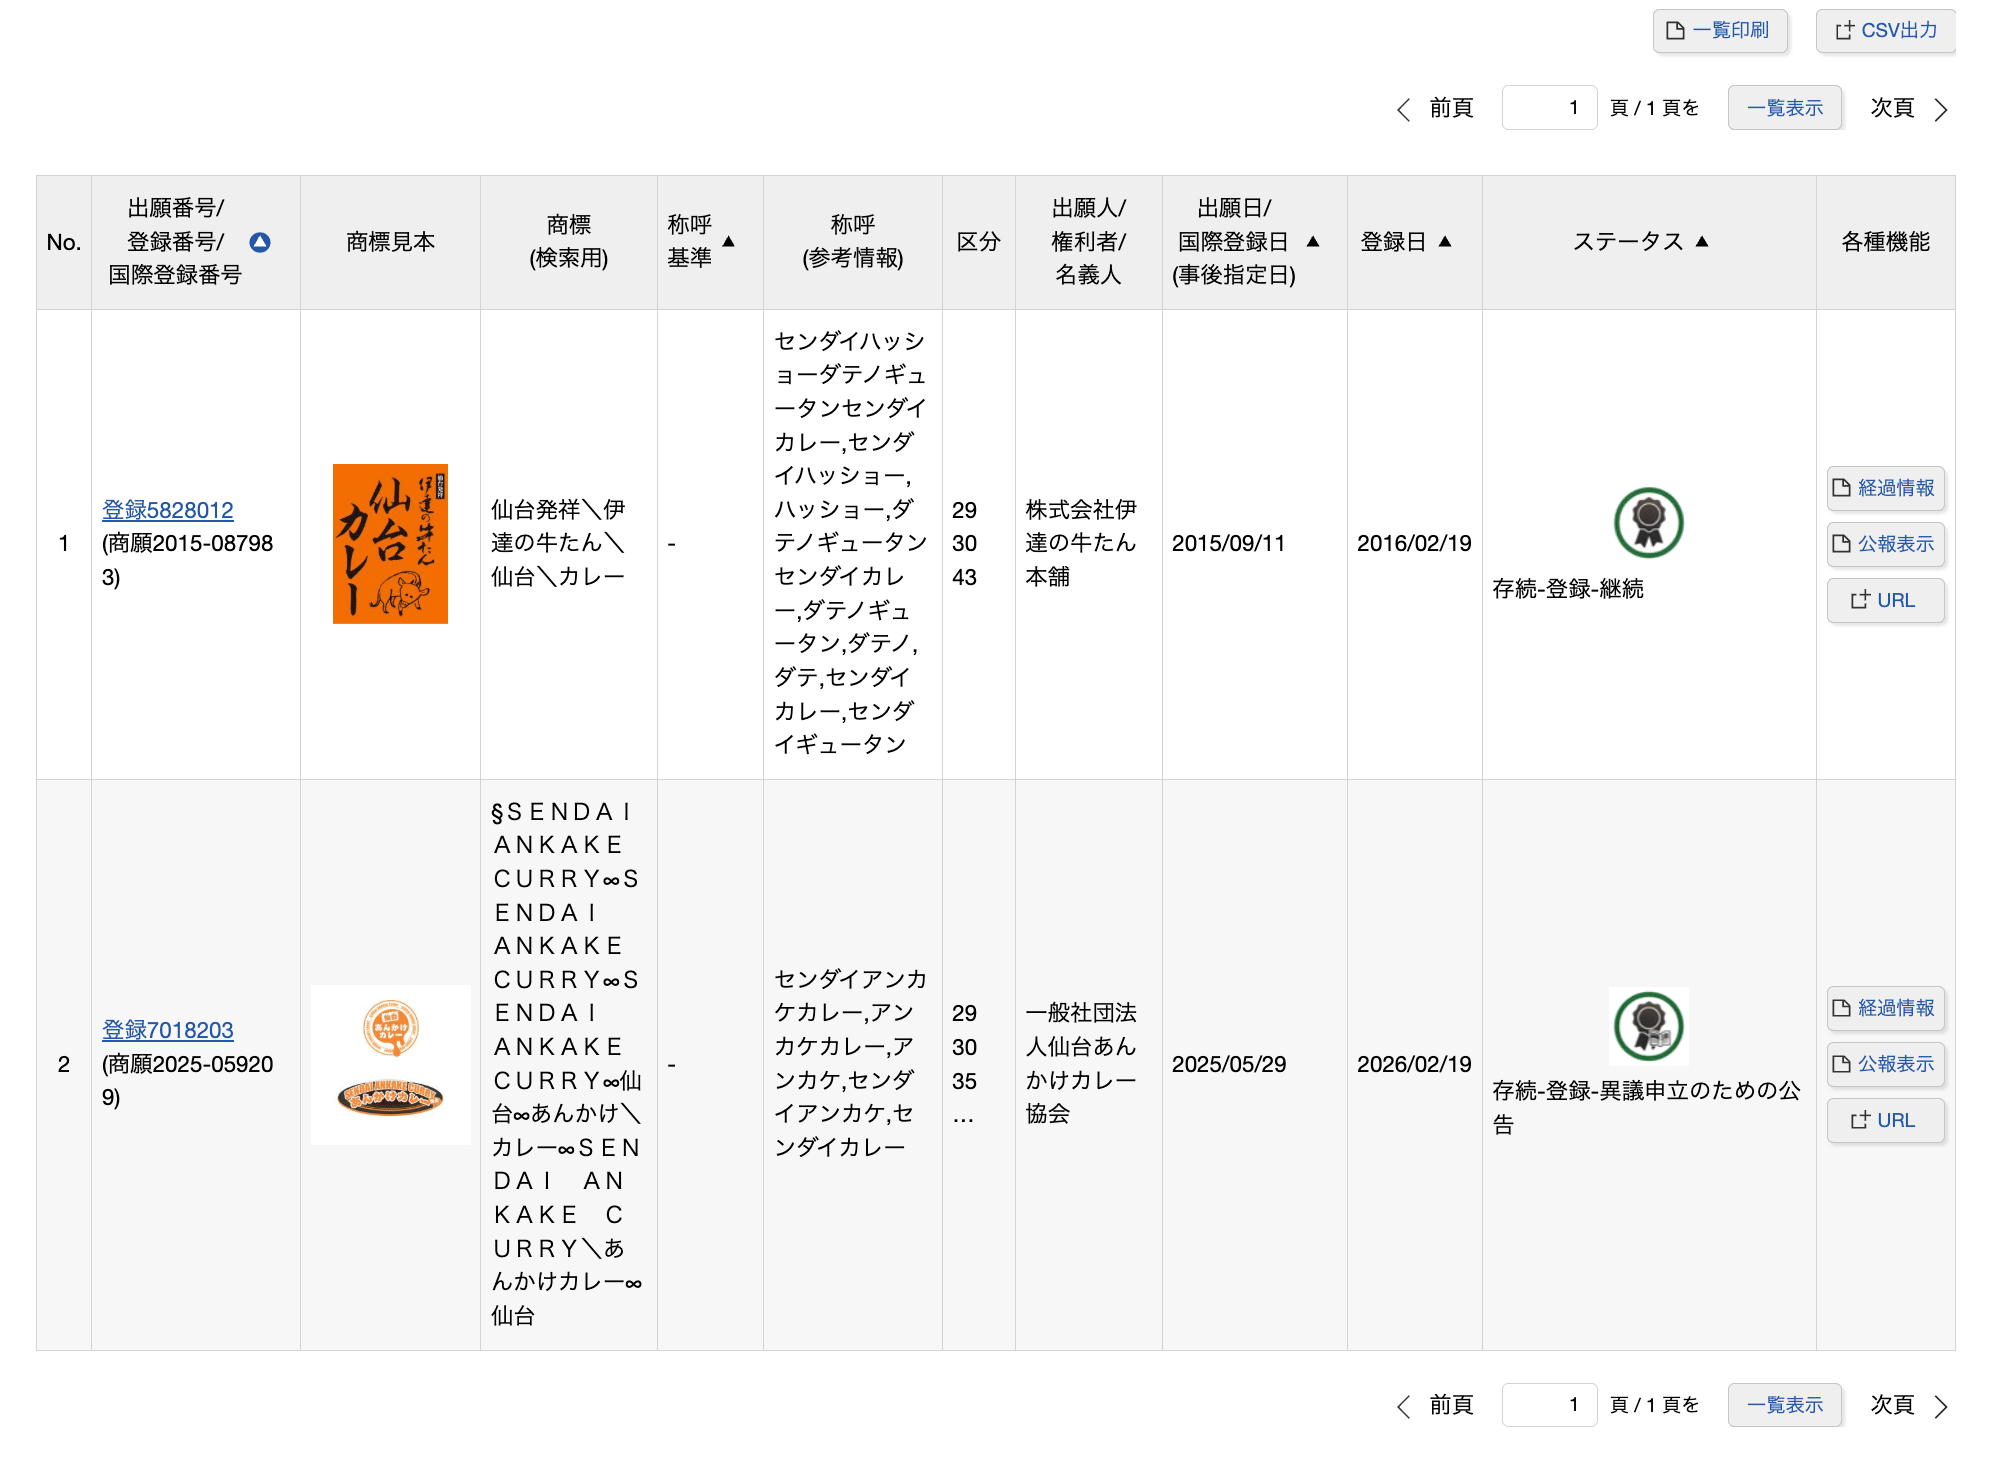Click the URL button for the second result
The width and height of the screenshot is (2000, 1462).
tap(1885, 1120)
